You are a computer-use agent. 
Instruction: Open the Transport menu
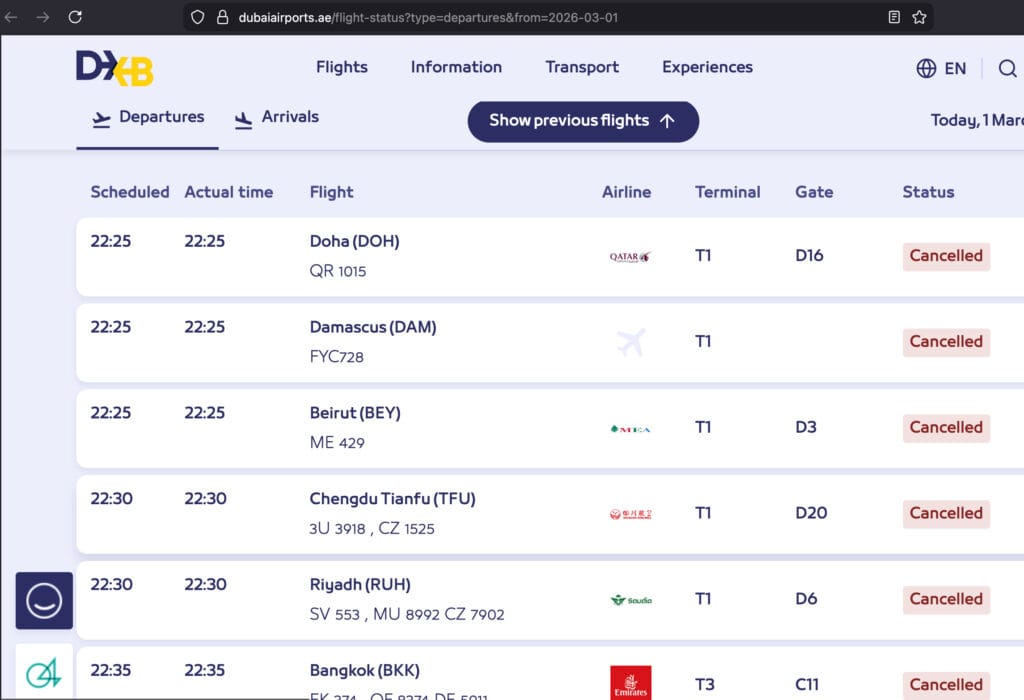[581, 67]
